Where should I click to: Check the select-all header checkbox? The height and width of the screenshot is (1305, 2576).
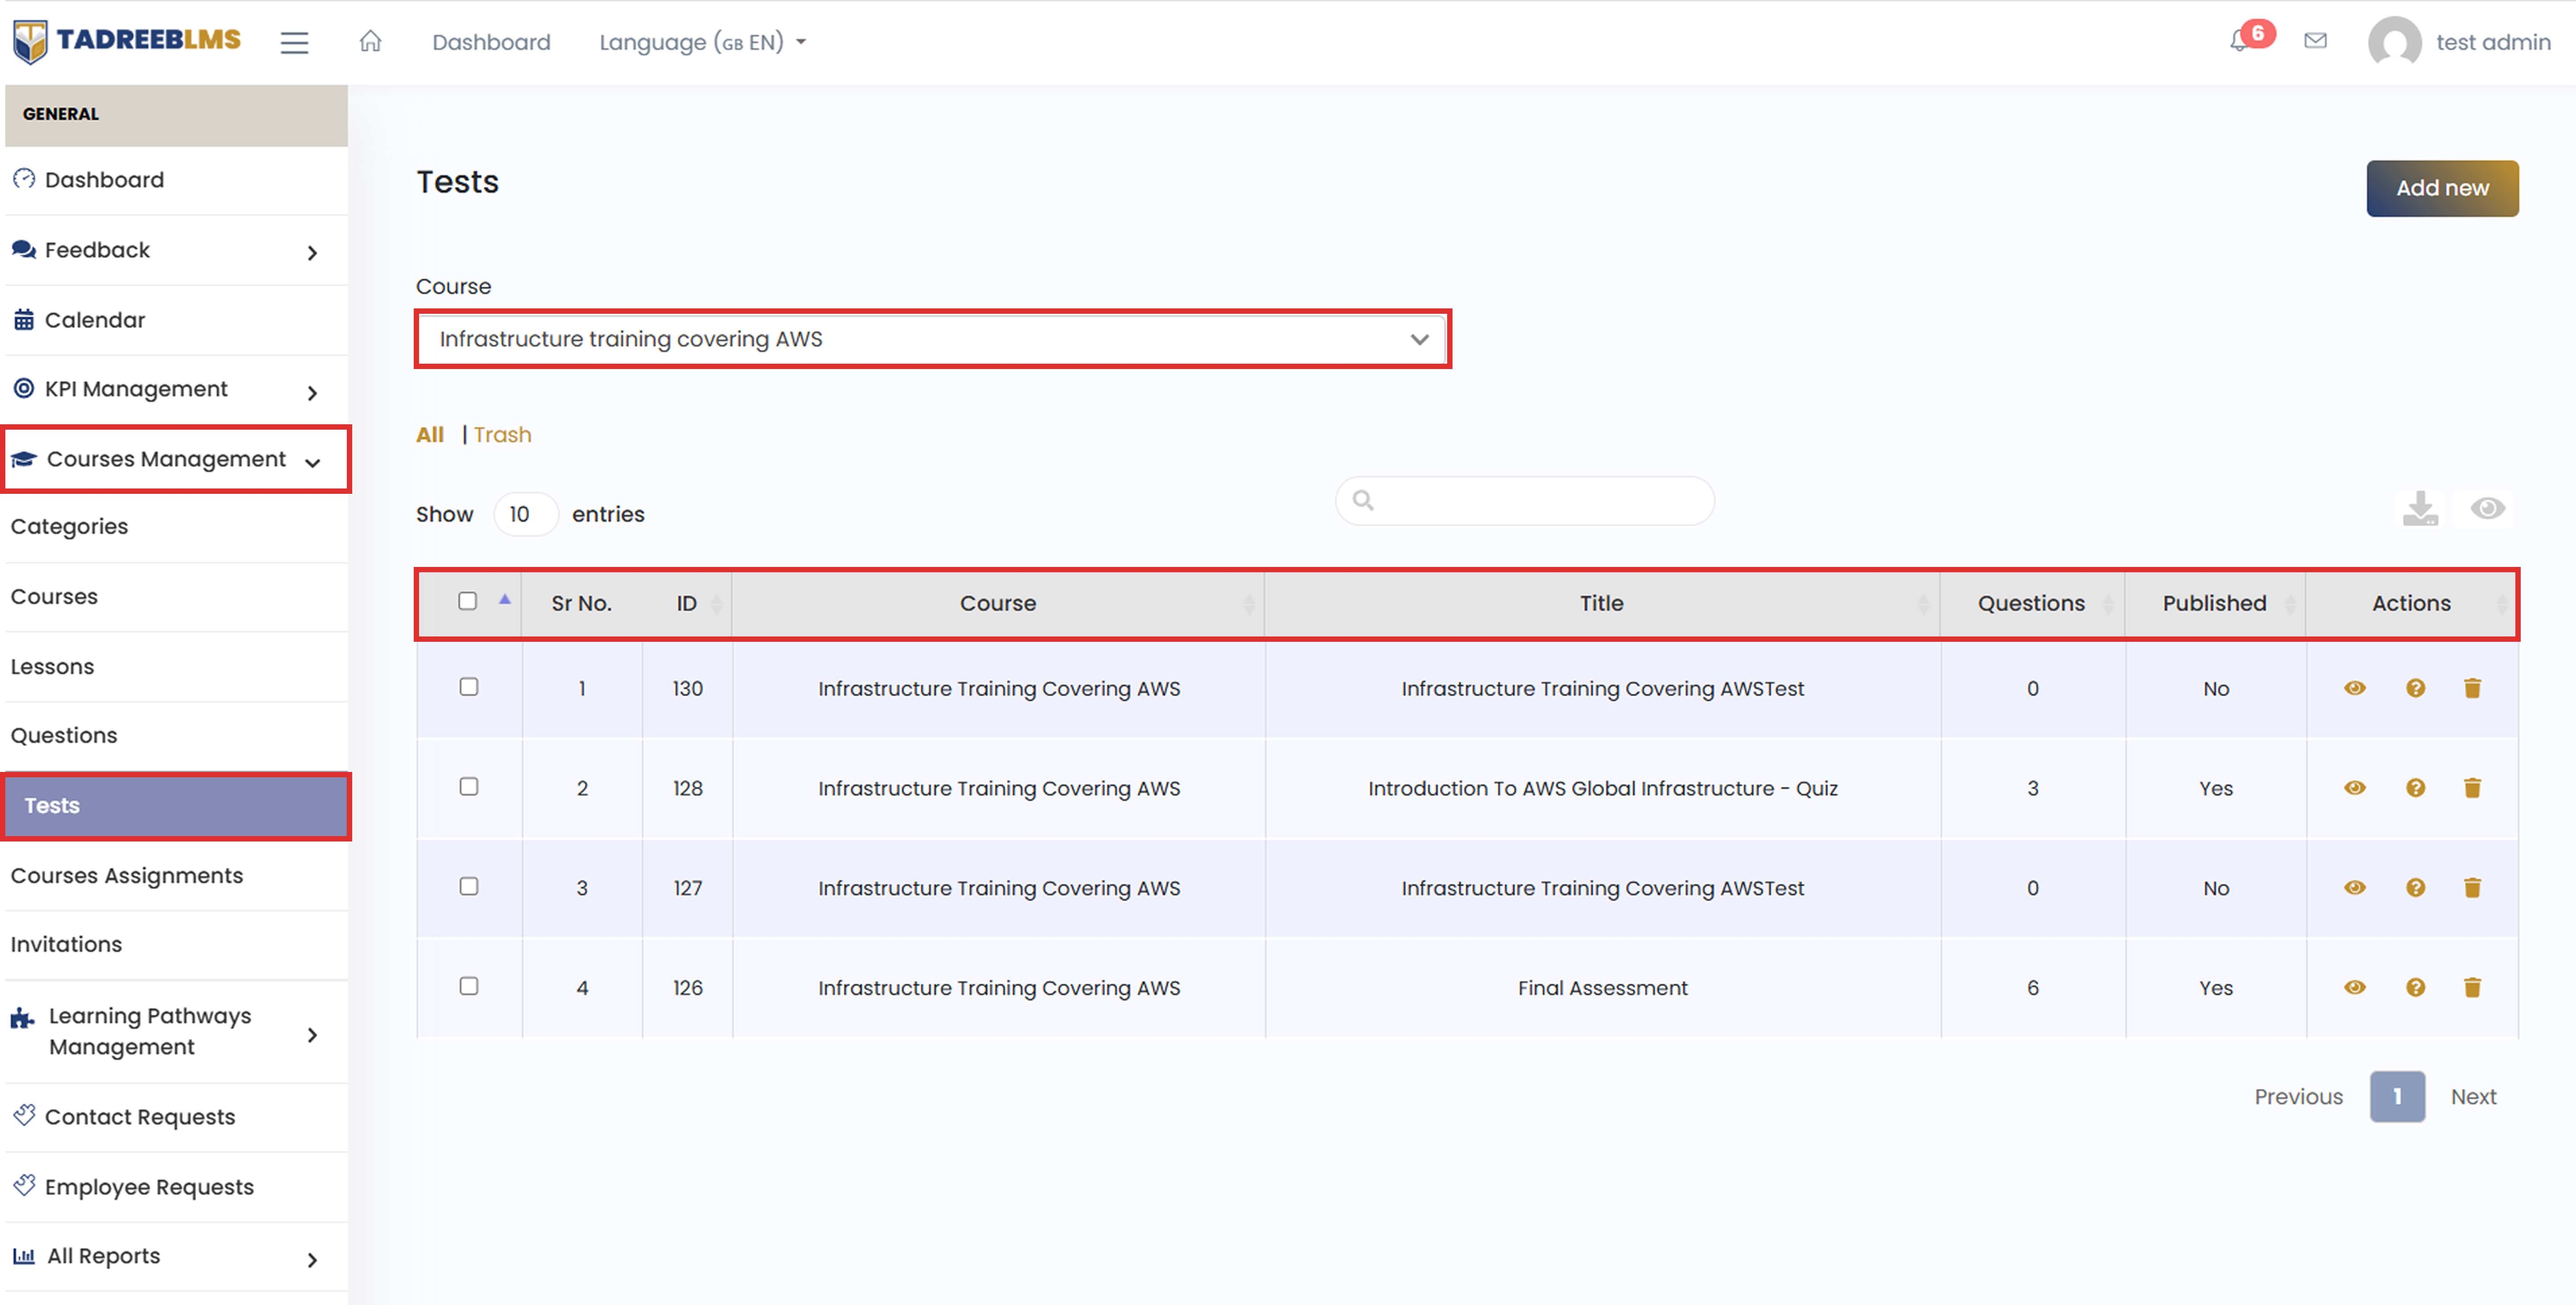[467, 601]
